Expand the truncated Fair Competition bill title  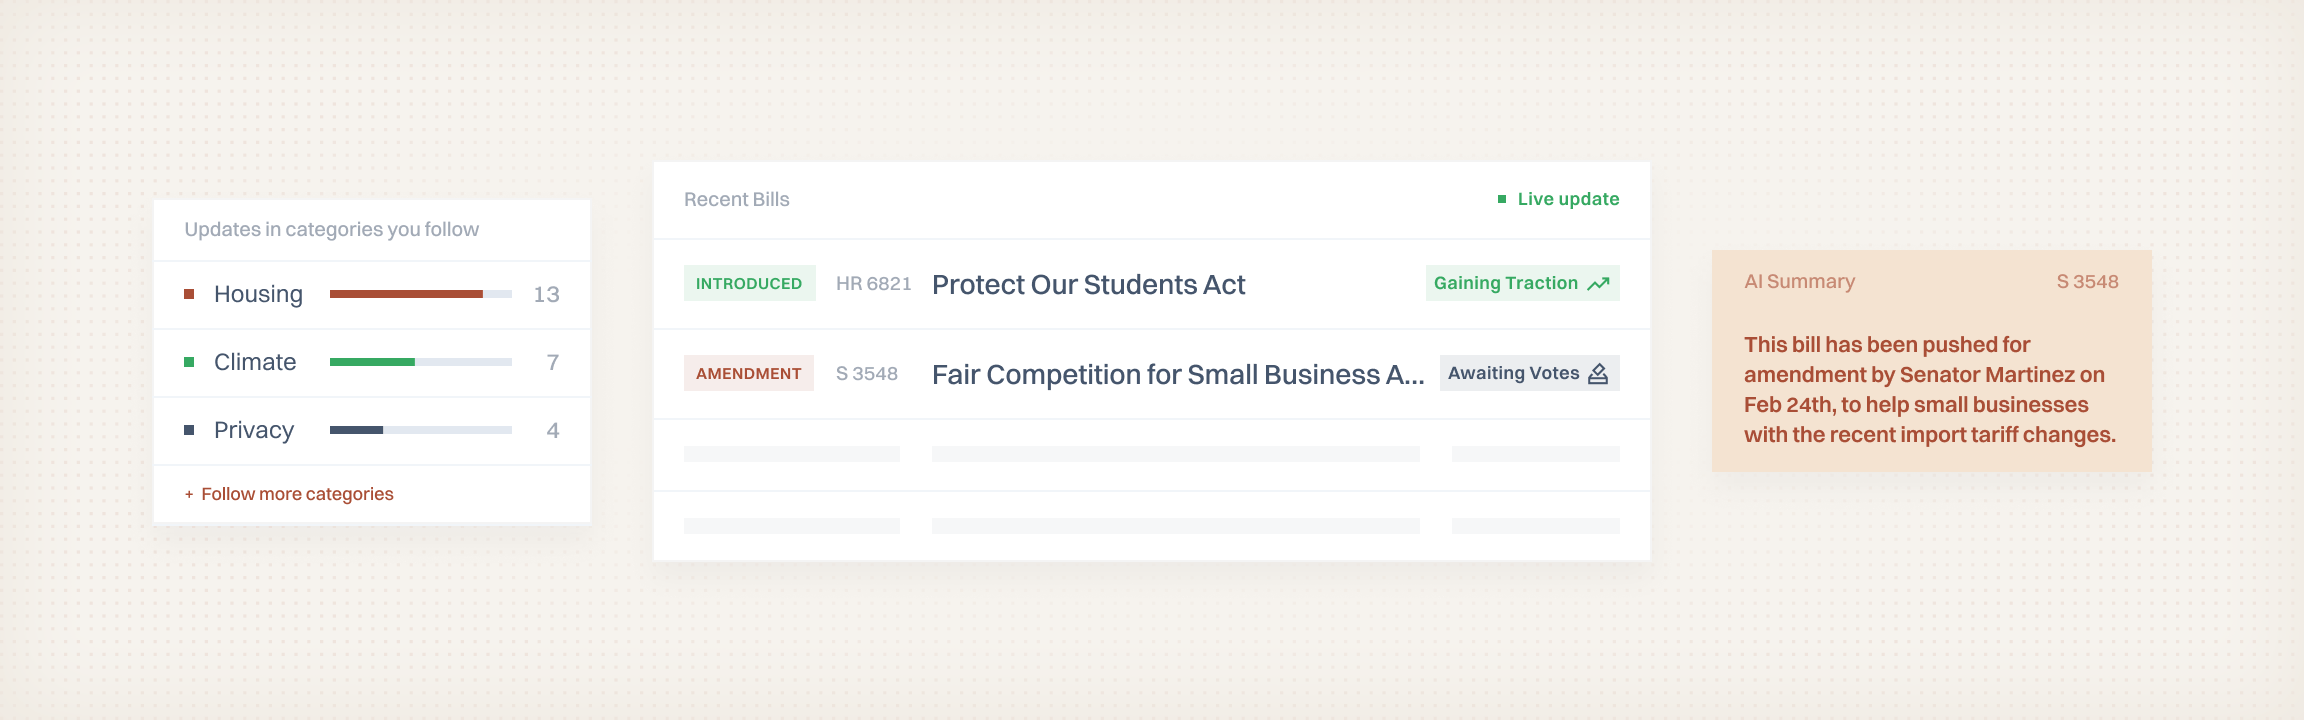coord(1178,374)
